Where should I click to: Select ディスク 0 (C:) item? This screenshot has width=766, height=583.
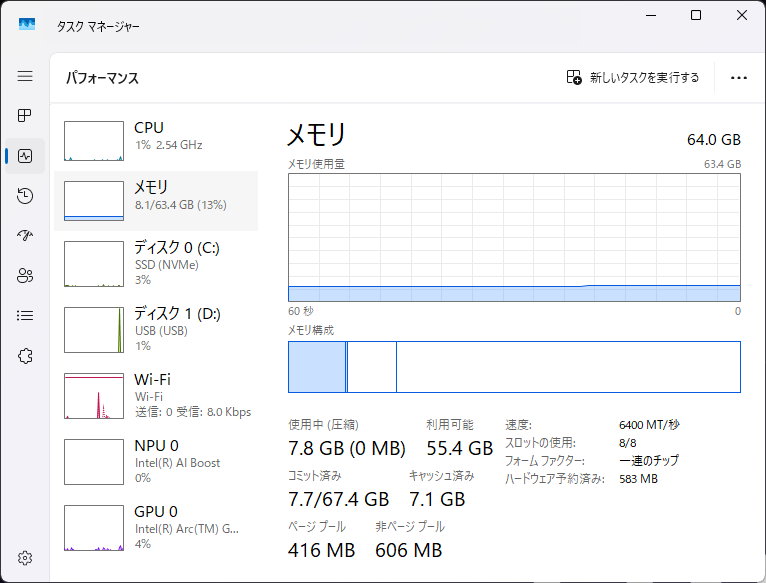click(x=156, y=263)
